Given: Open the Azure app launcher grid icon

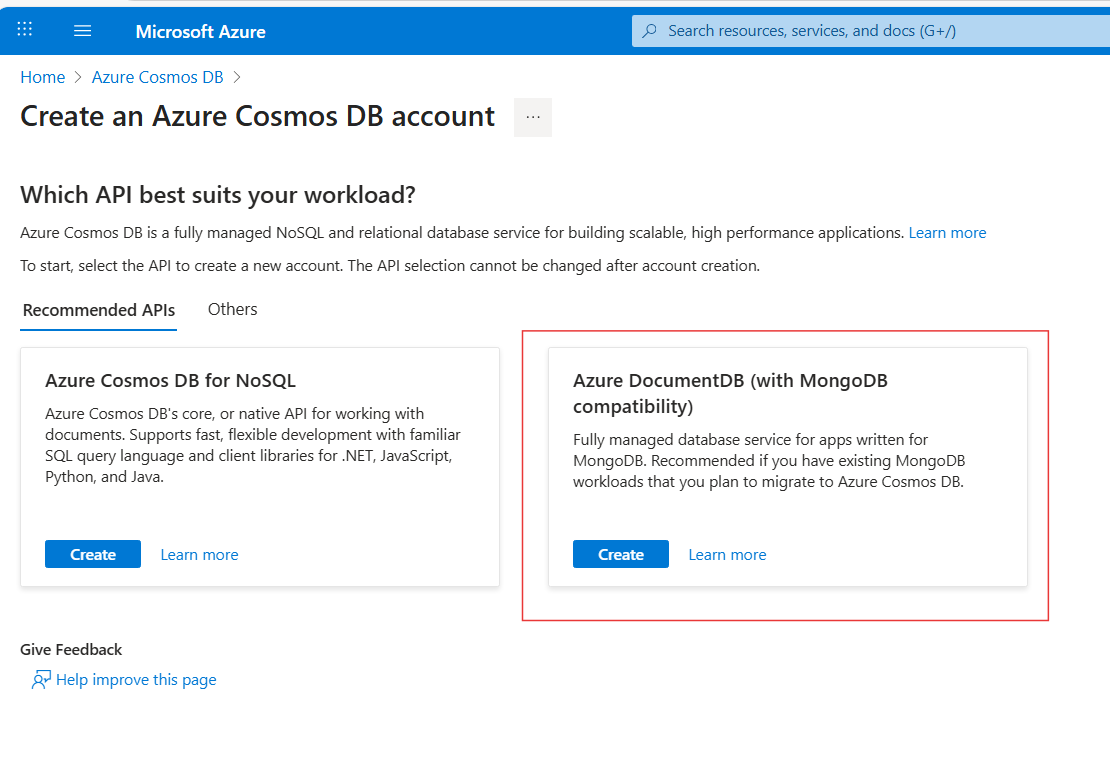Looking at the screenshot, I should tap(25, 30).
